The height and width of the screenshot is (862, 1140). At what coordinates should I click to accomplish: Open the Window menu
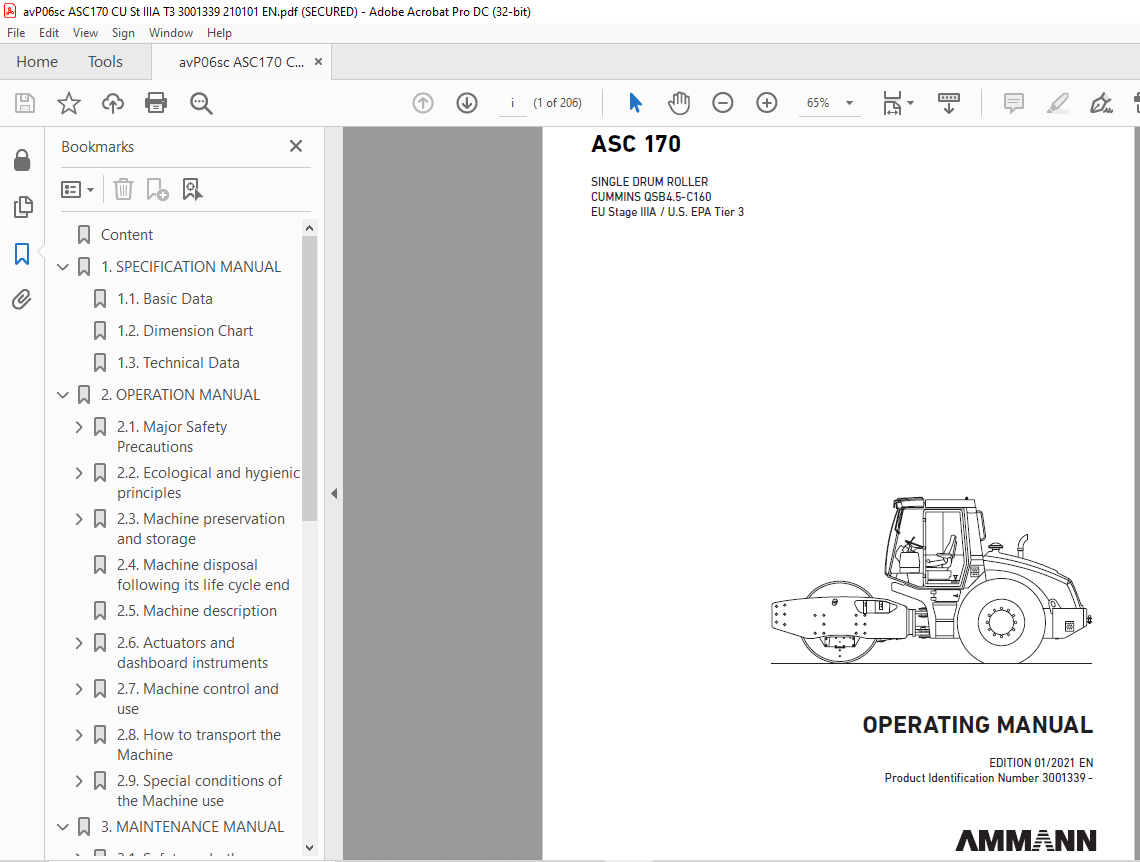click(171, 33)
